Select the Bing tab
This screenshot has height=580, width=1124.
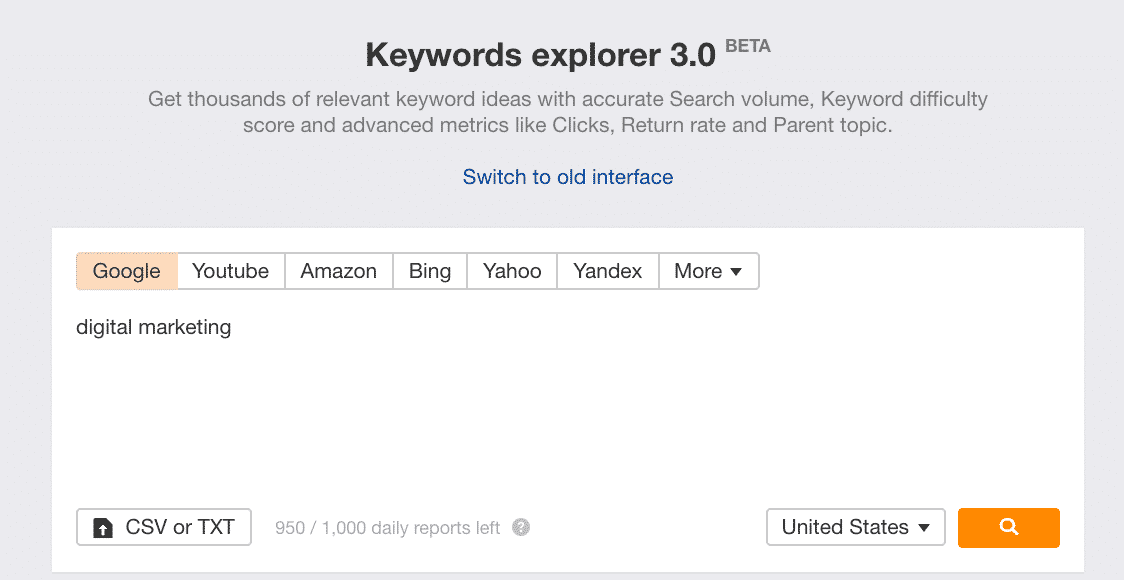click(x=430, y=271)
